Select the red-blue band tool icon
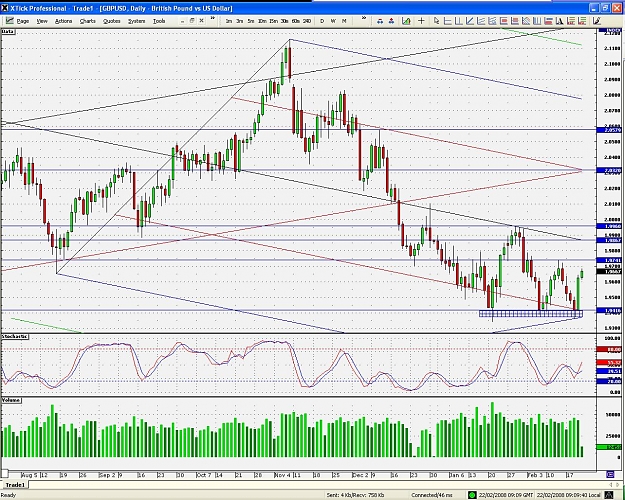The height and width of the screenshot is (500, 625). pos(548,21)
